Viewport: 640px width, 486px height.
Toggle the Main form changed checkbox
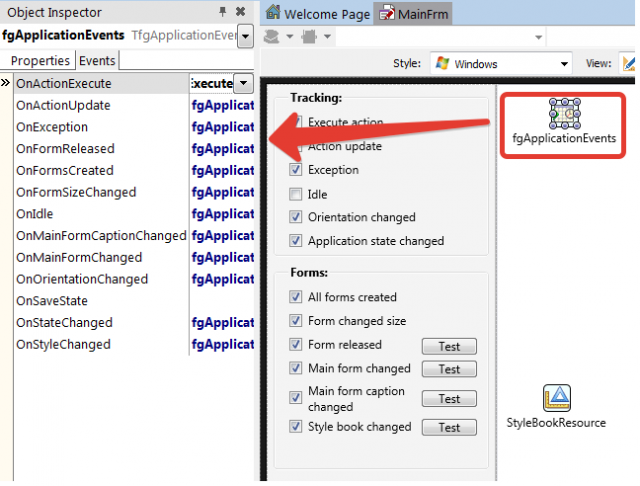[x=296, y=368]
